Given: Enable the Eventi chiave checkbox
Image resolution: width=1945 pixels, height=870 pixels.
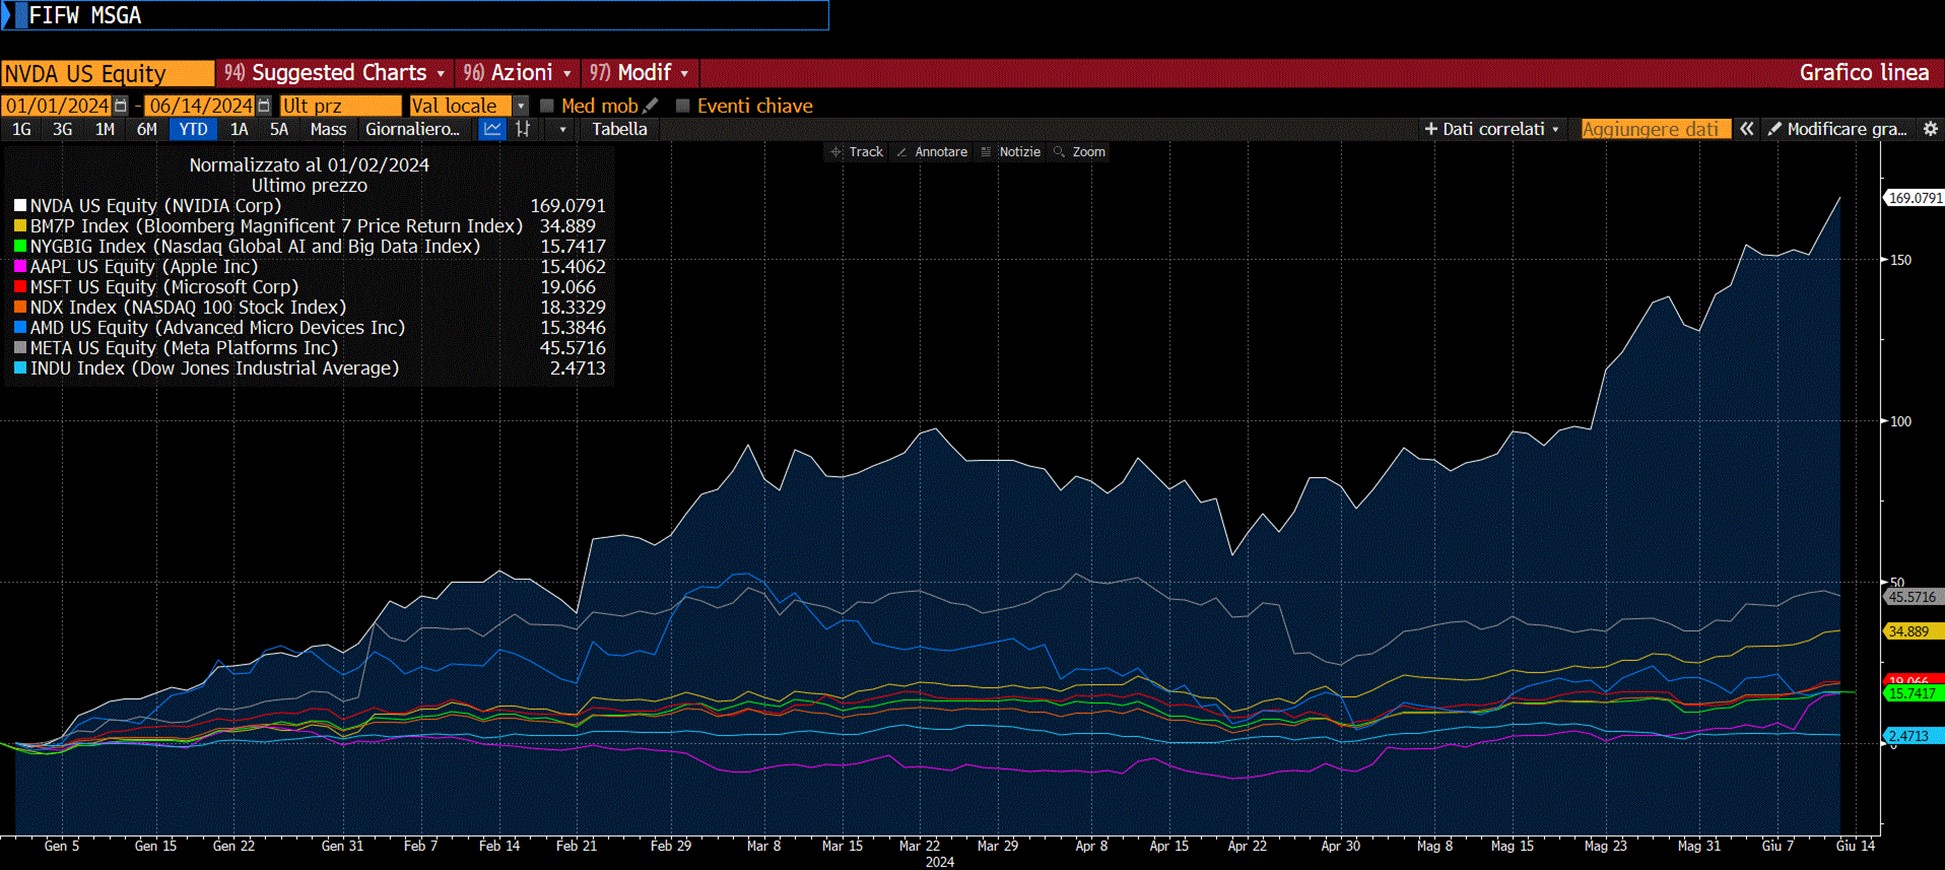Looking at the screenshot, I should [683, 105].
